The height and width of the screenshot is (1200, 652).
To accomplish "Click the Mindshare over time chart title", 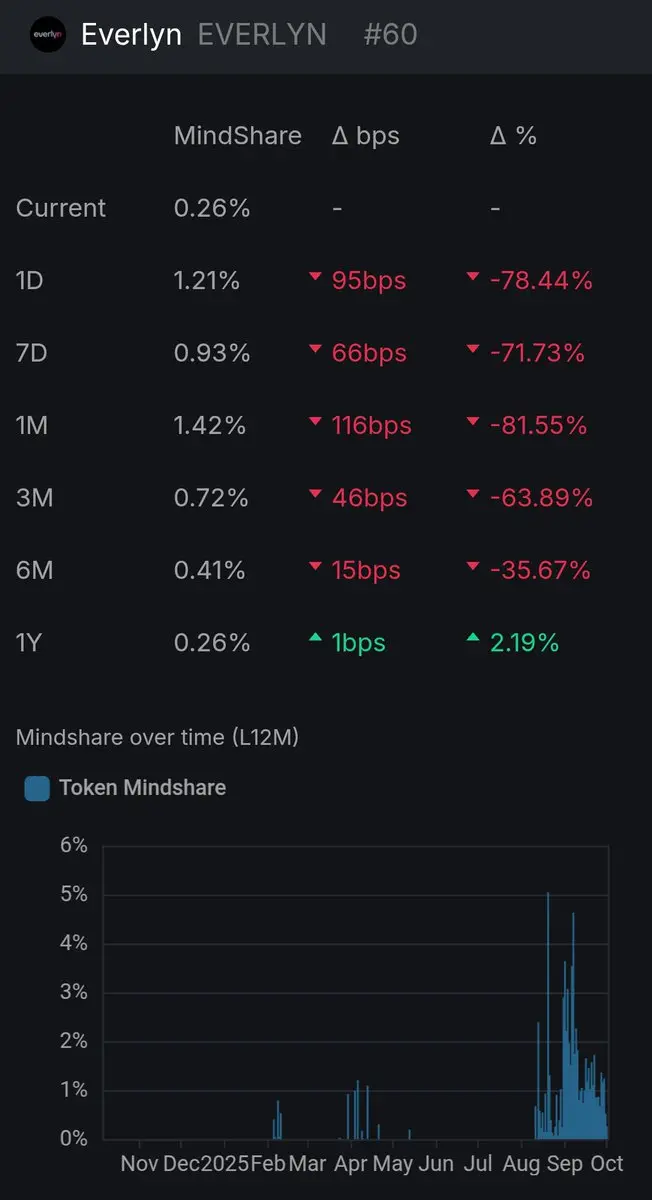I will [157, 738].
